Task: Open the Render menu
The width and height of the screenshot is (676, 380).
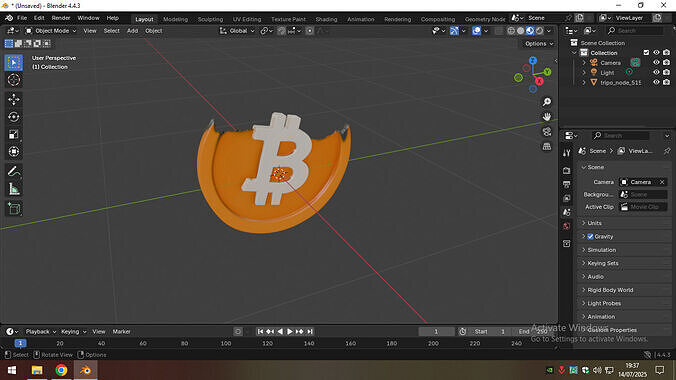Action: pyautogui.click(x=61, y=18)
